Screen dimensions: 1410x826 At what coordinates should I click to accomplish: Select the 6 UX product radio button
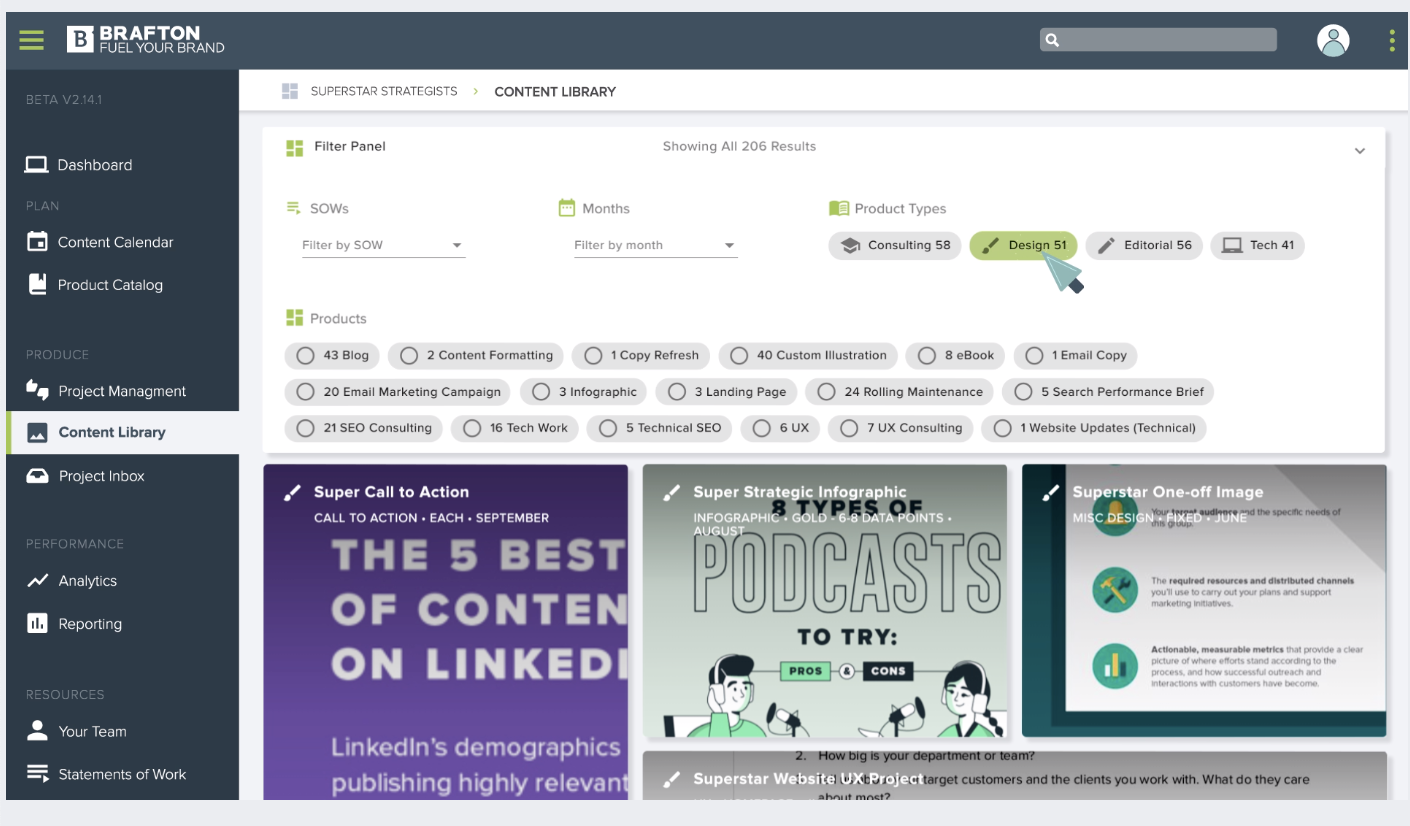760,427
